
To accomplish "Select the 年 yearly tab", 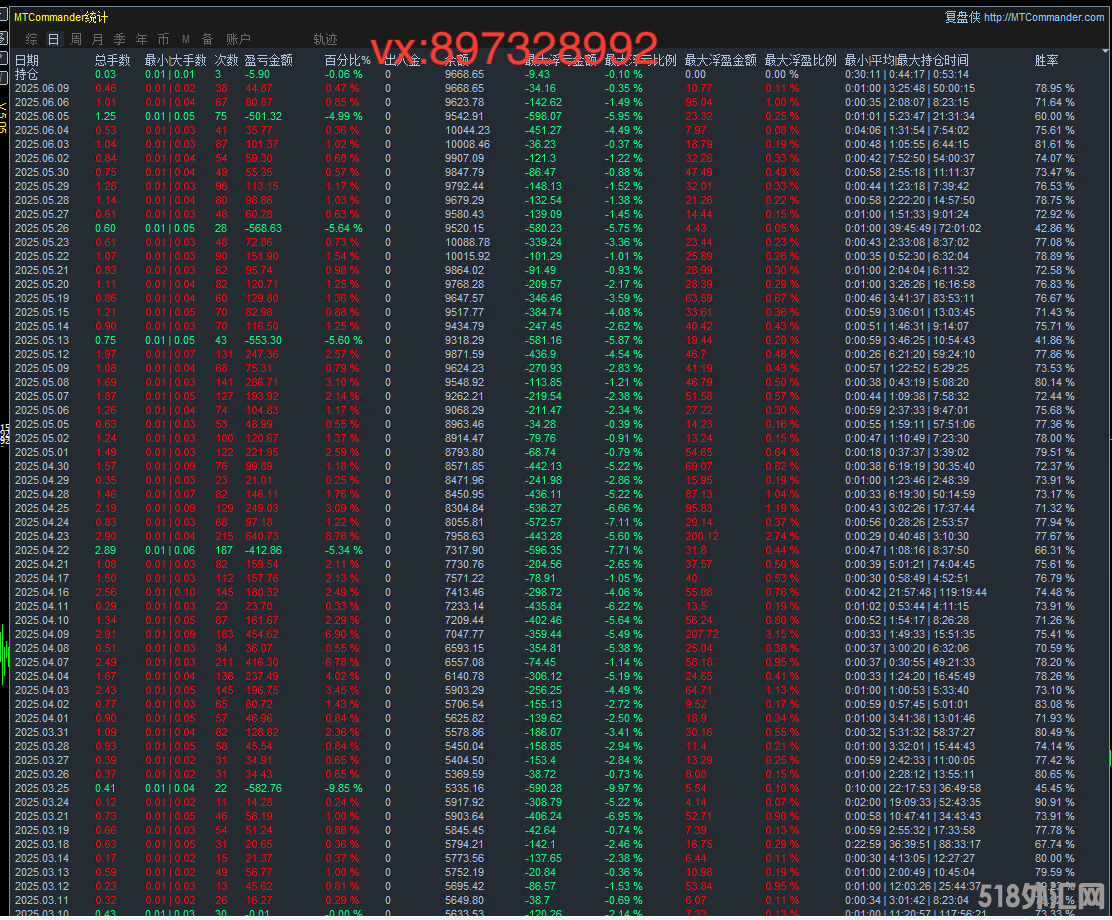I will 141,39.
